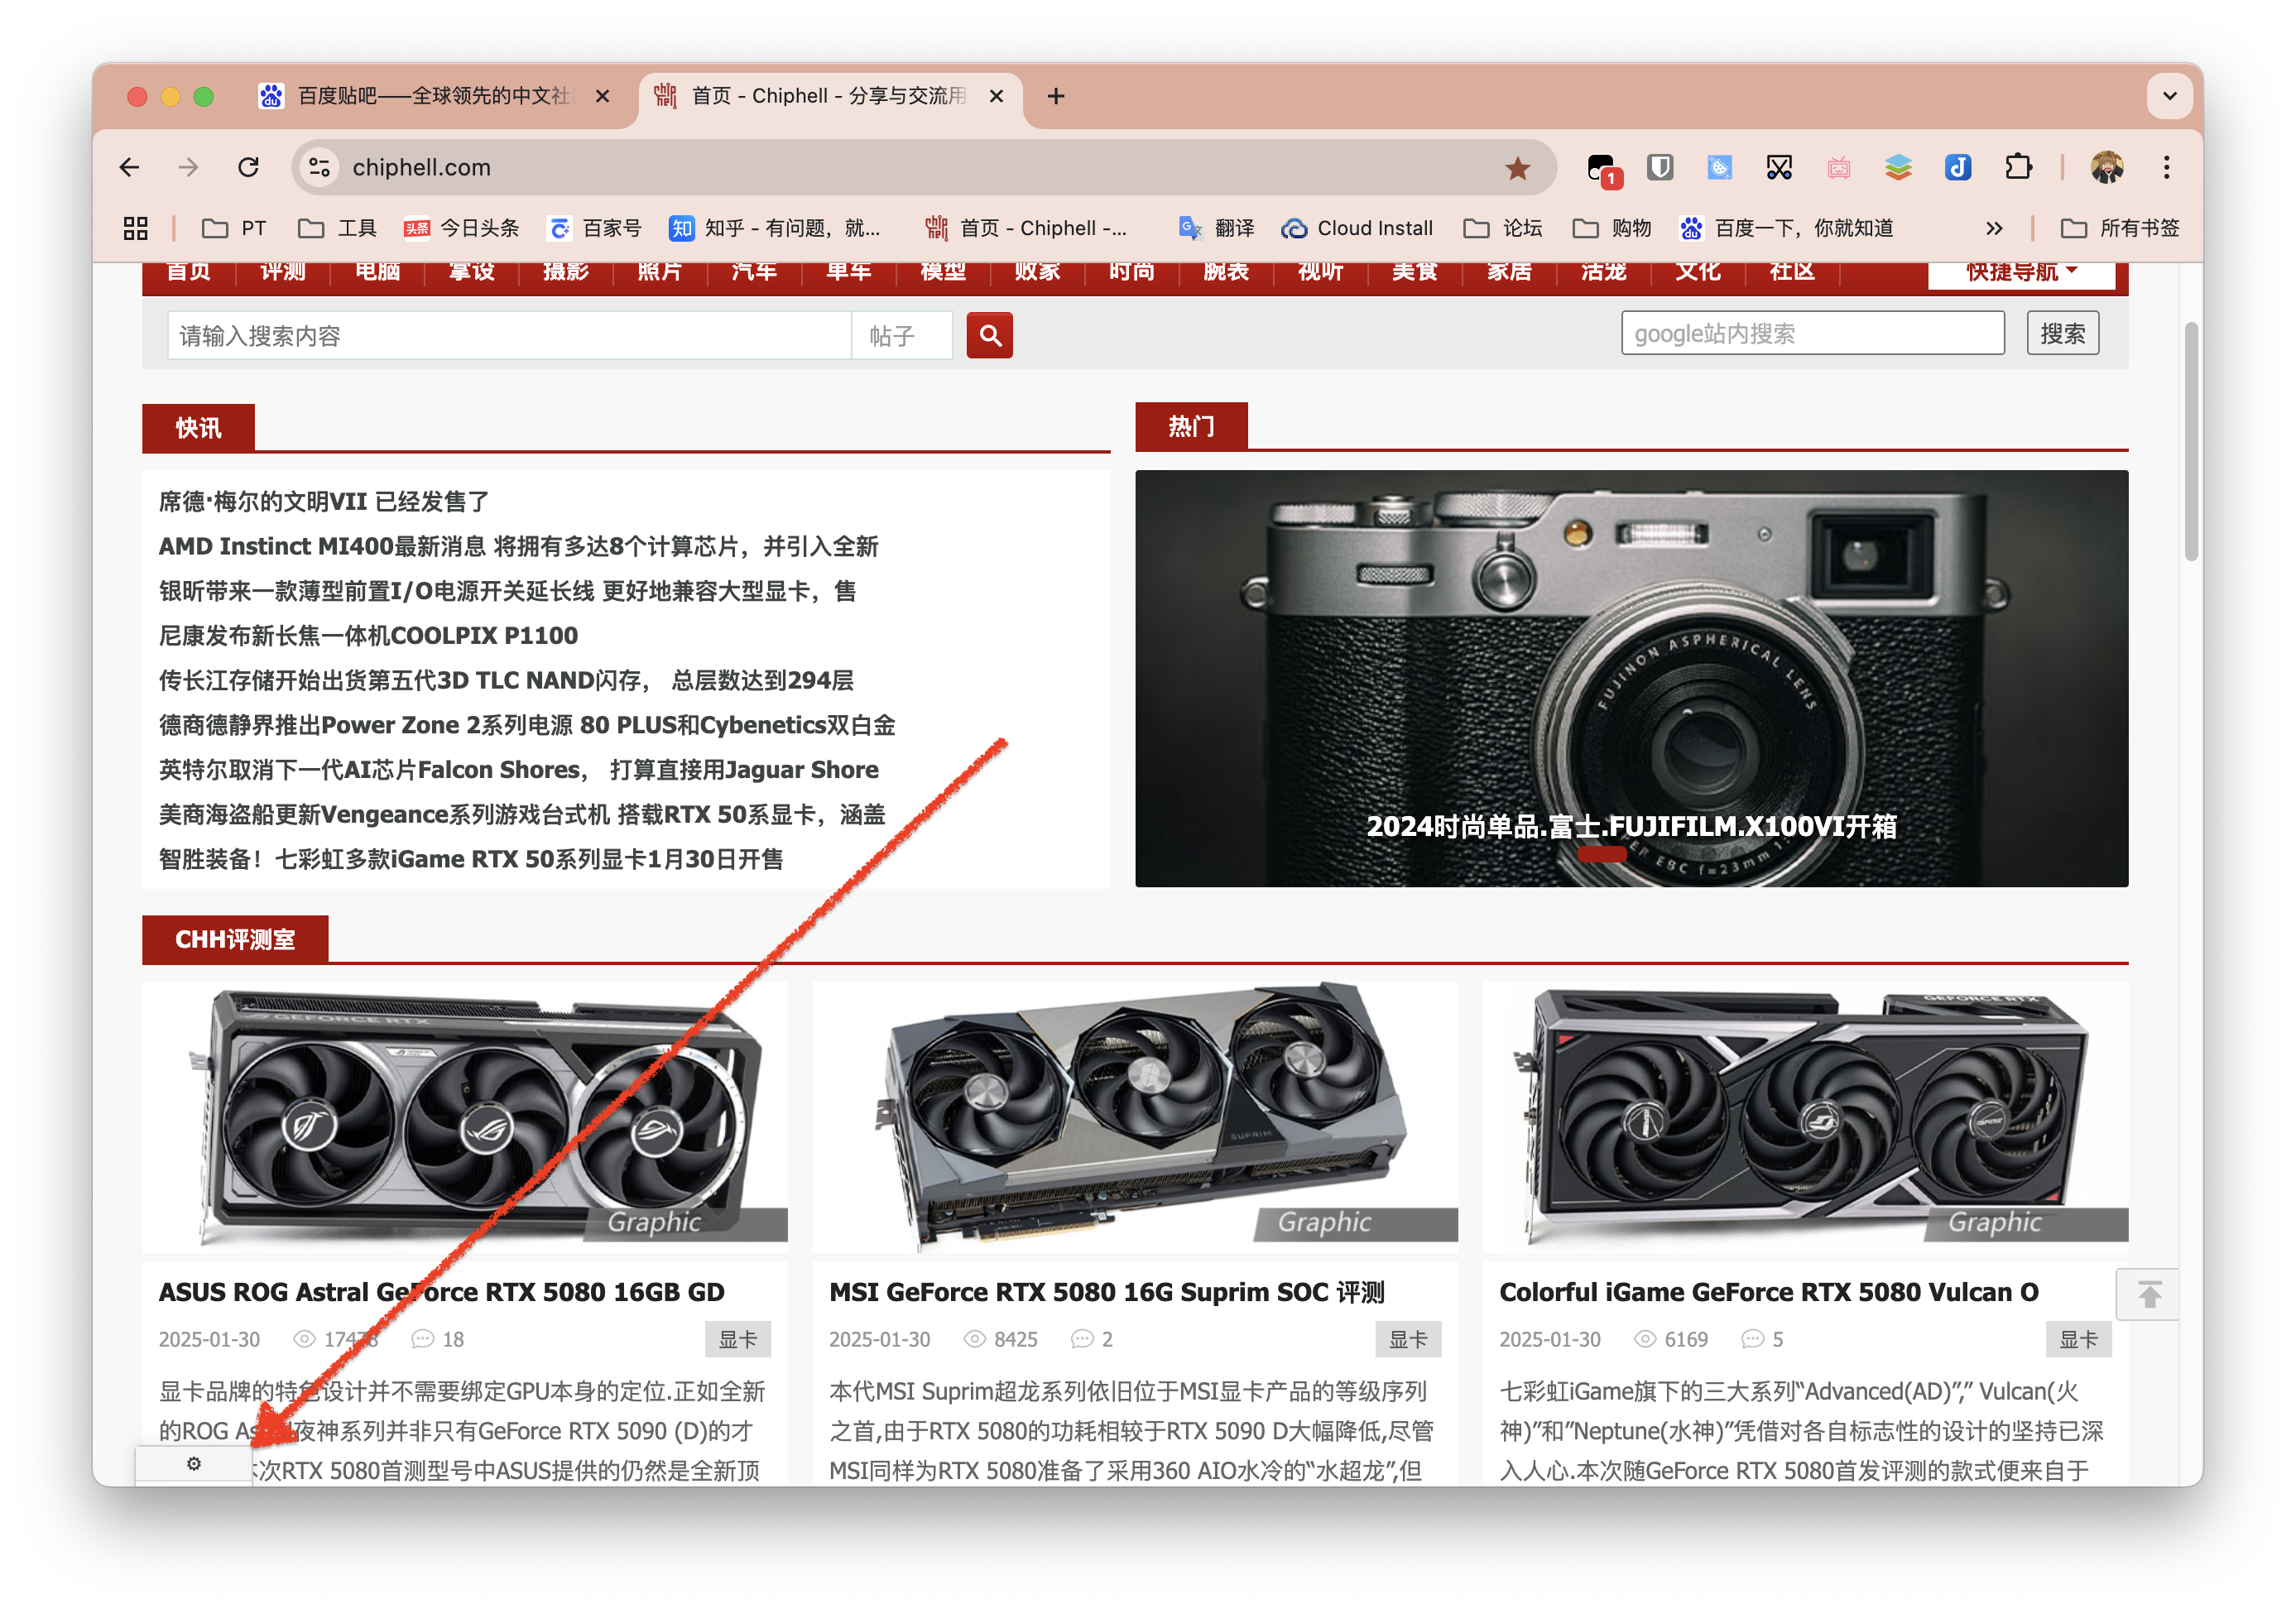
Task: Click the back-to-top arrow button
Action: click(2149, 1294)
